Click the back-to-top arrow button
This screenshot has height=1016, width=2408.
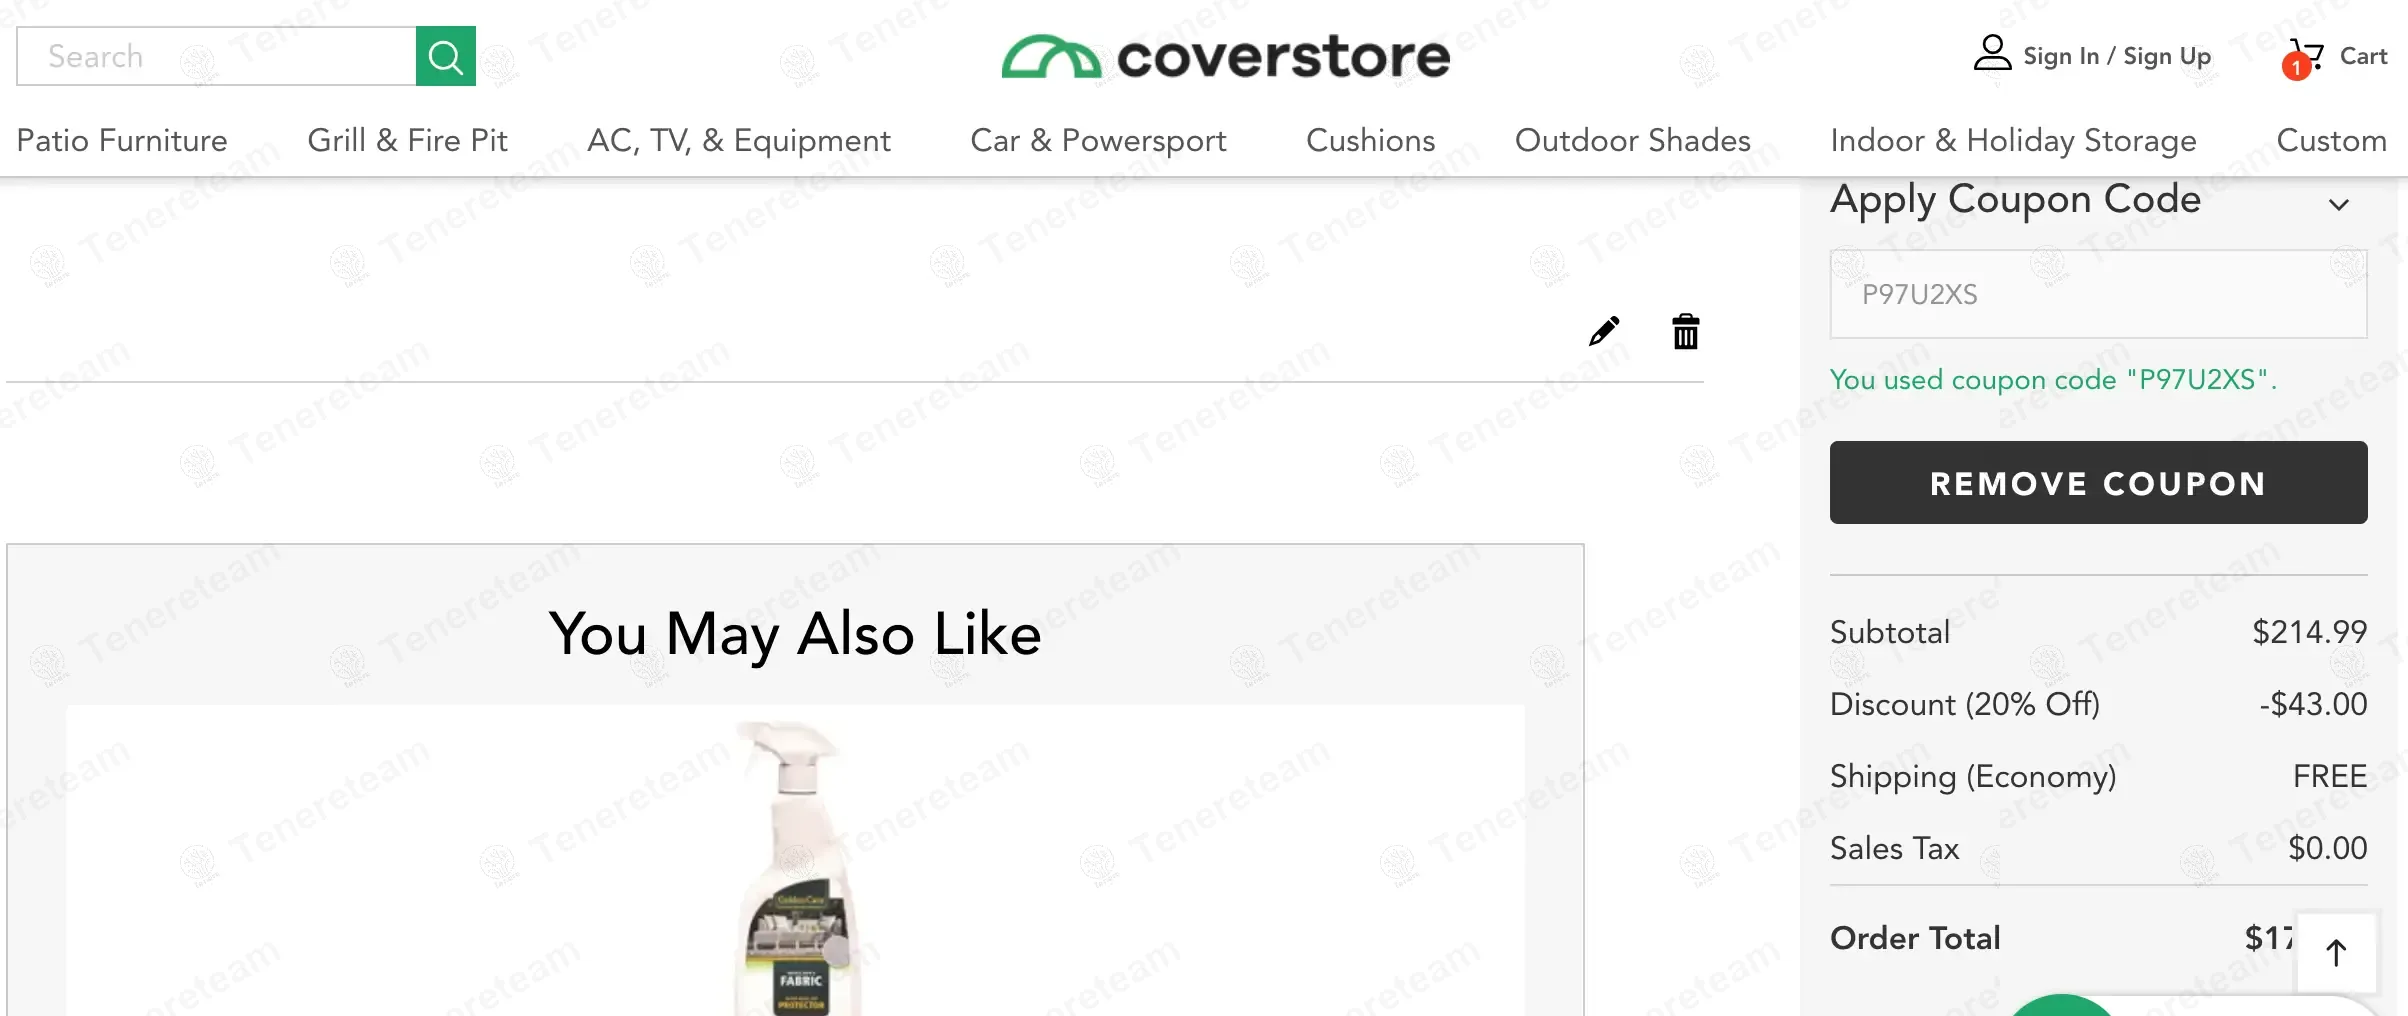[2336, 952]
